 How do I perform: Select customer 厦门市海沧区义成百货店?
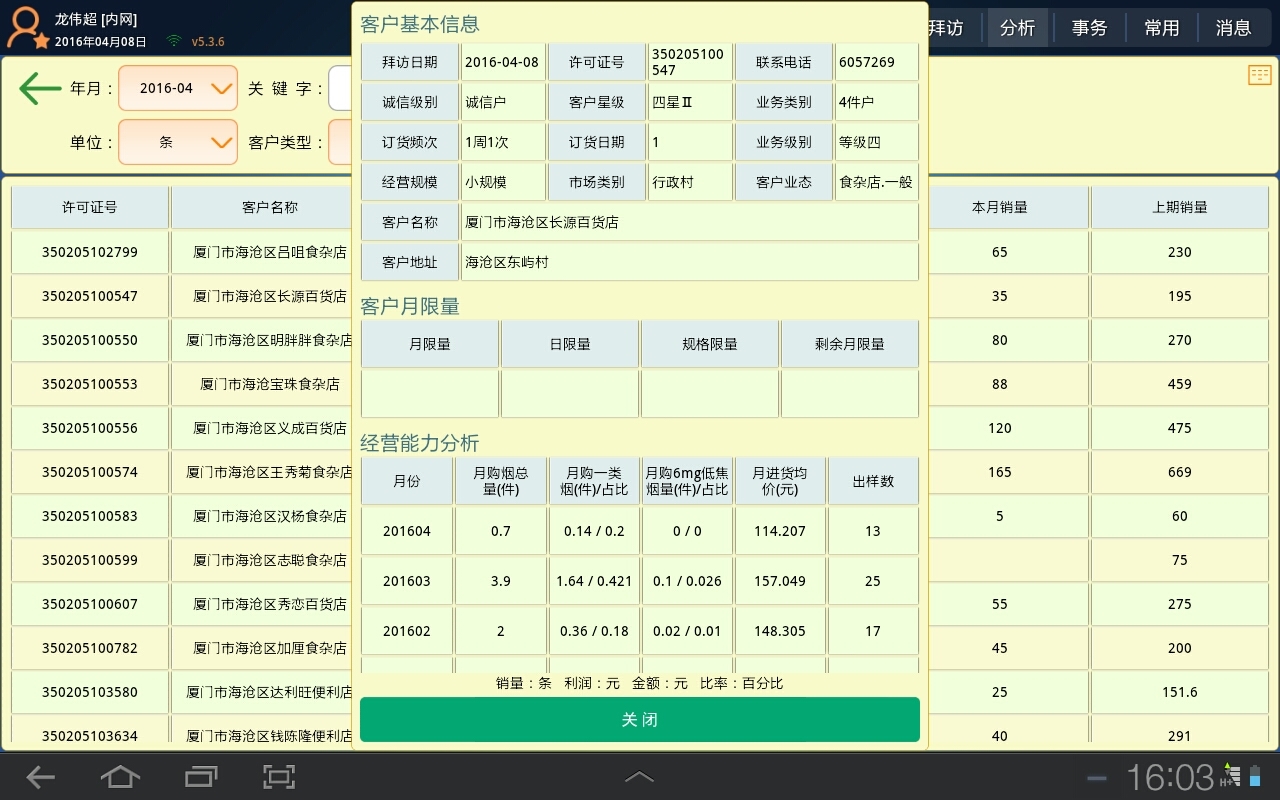(270, 428)
